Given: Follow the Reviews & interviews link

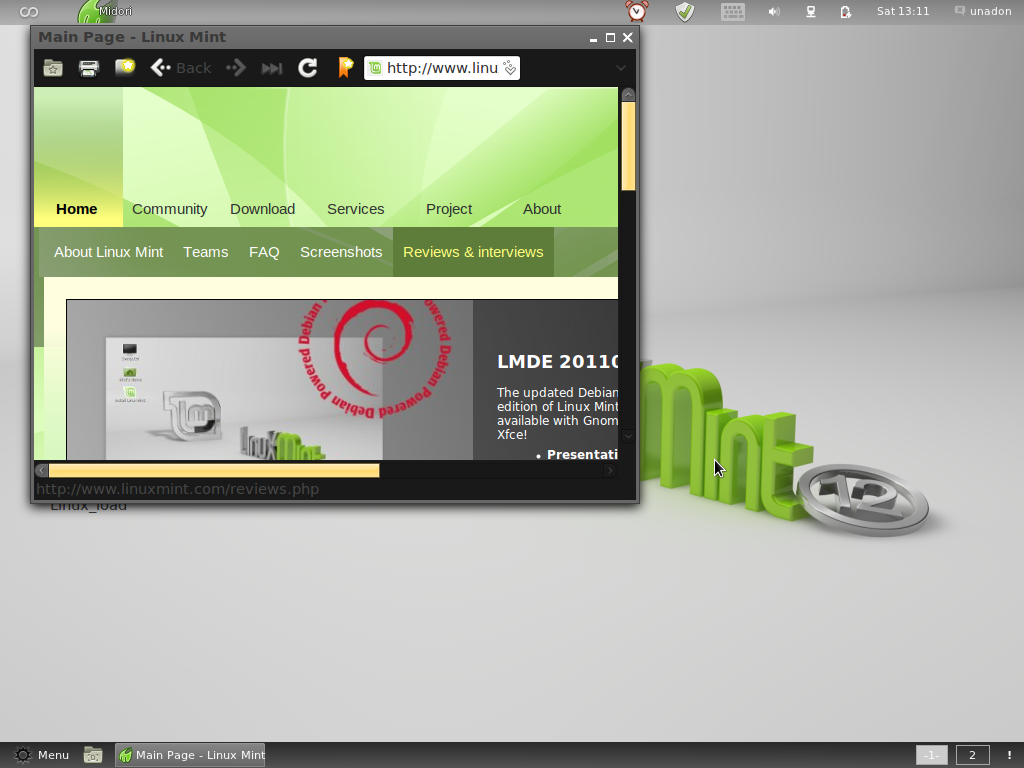Looking at the screenshot, I should [x=473, y=252].
